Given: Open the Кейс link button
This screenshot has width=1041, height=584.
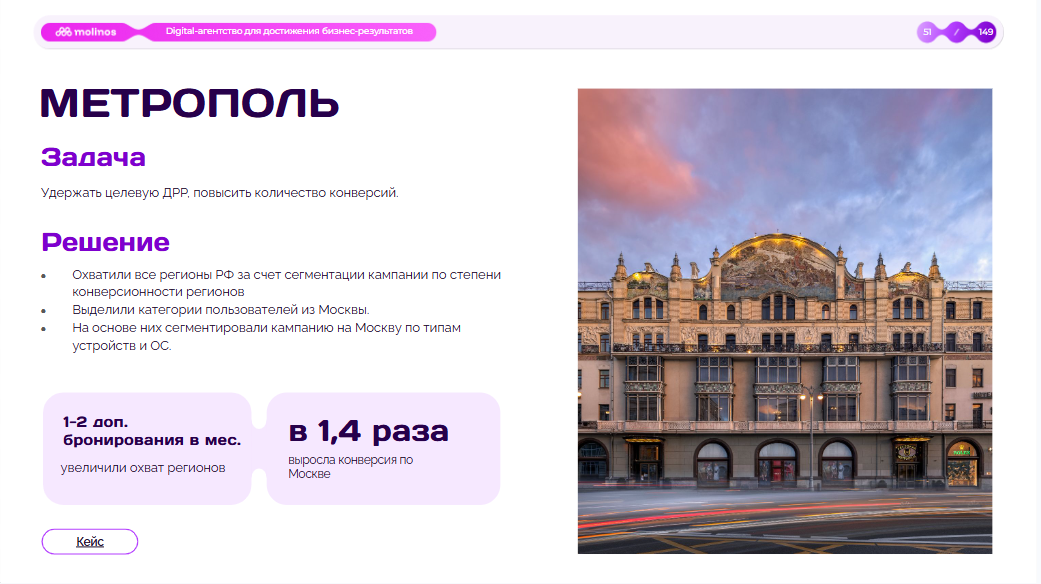Looking at the screenshot, I should click(90, 542).
